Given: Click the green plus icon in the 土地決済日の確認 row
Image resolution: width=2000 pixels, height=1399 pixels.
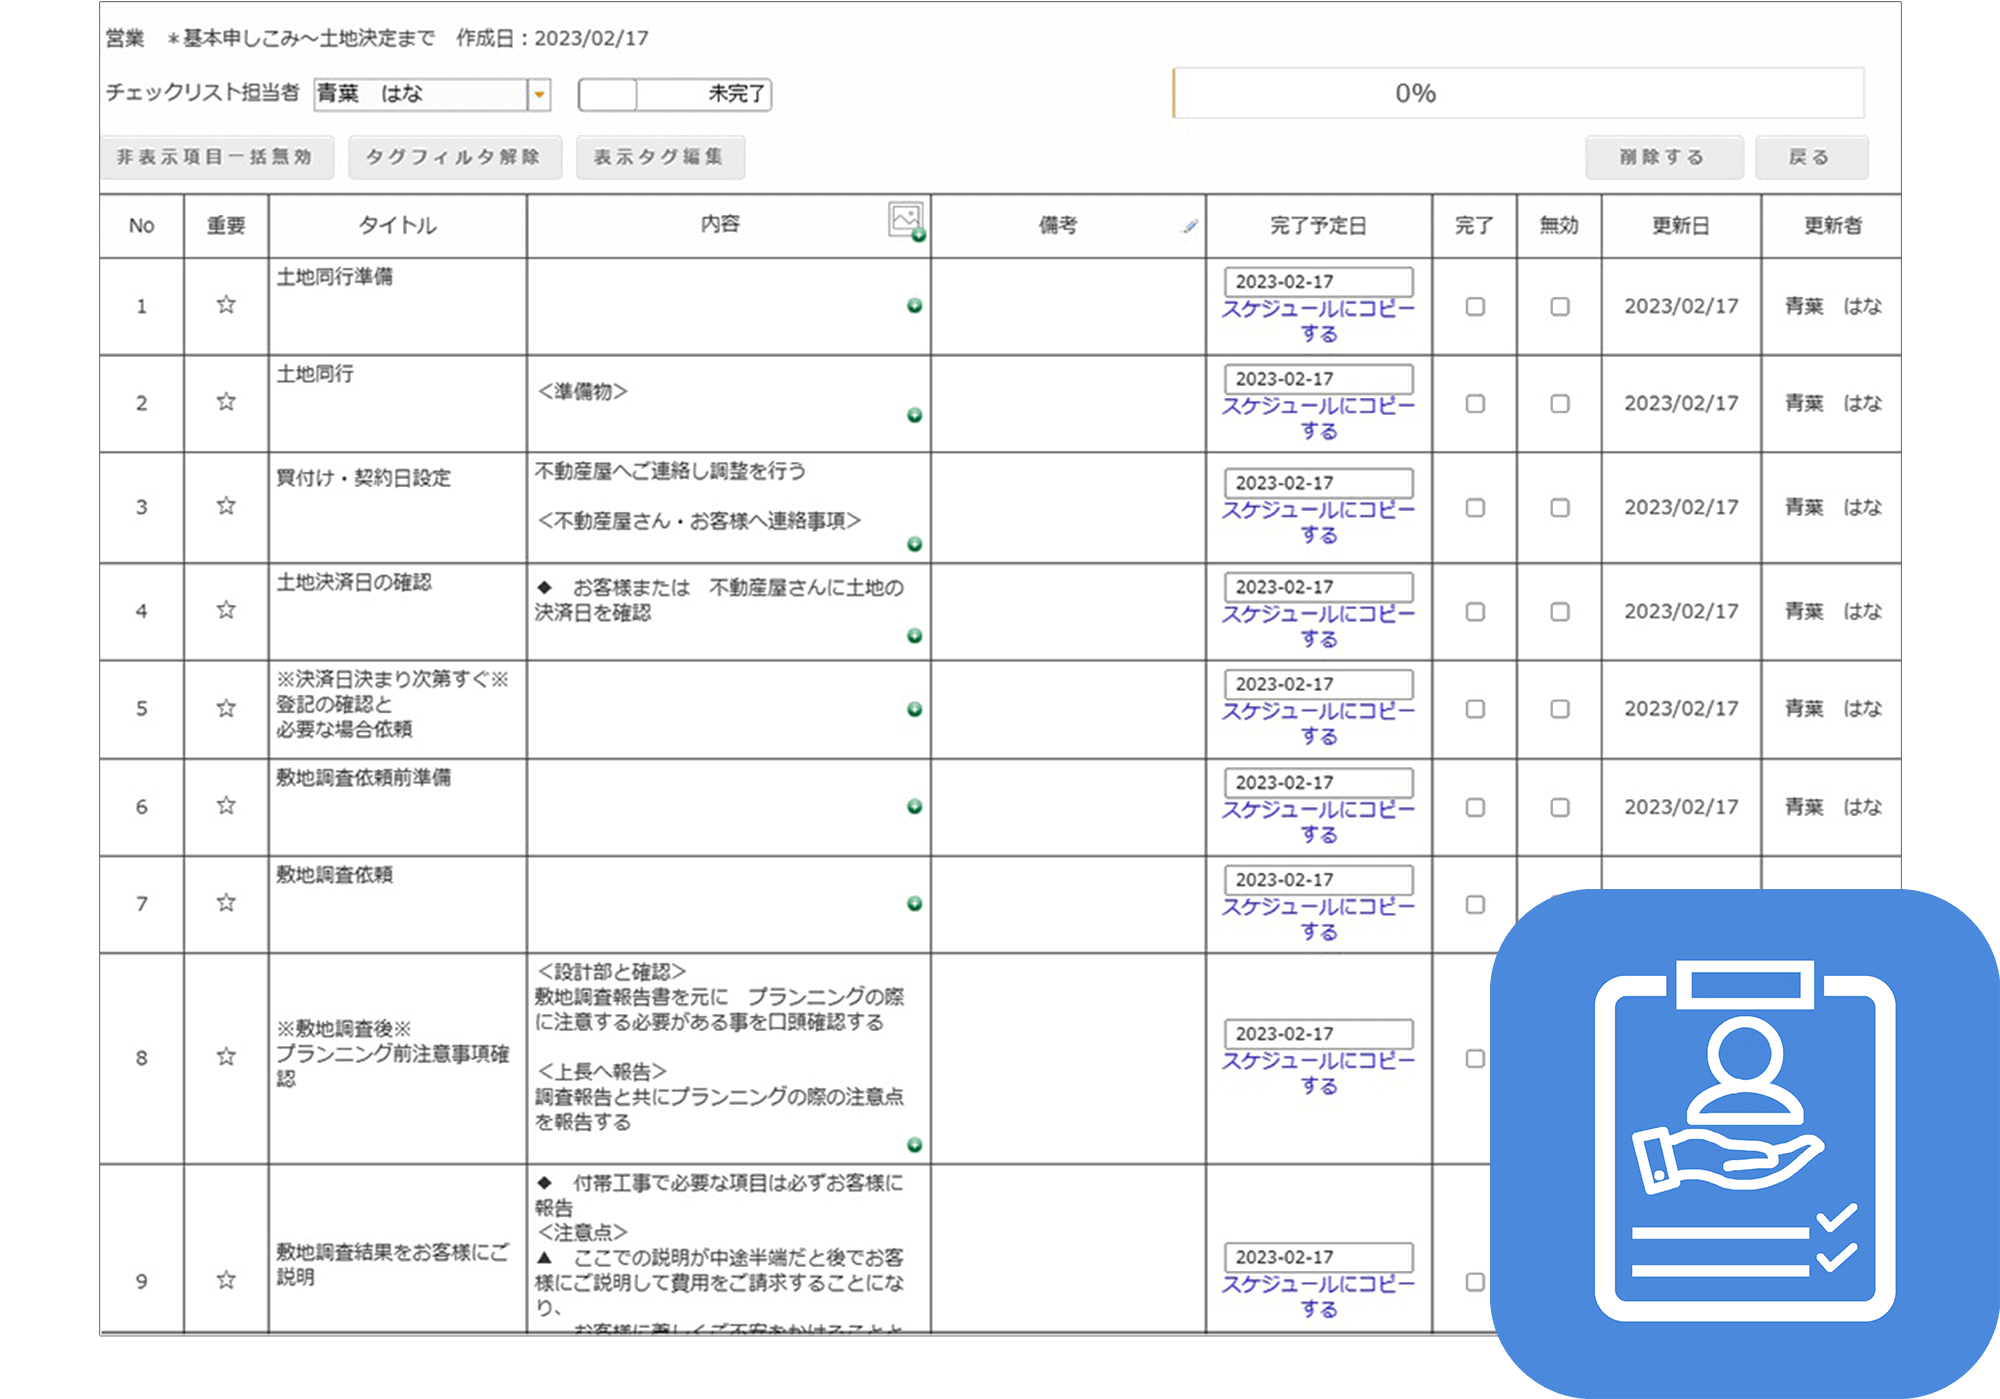Looking at the screenshot, I should [x=914, y=636].
